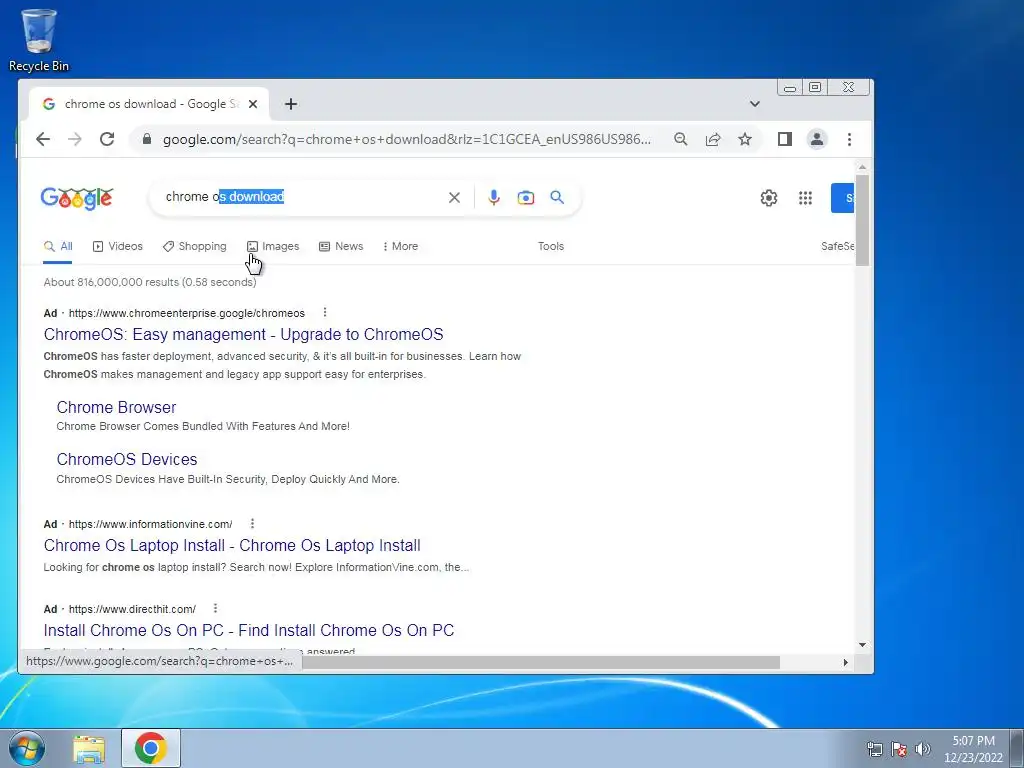This screenshot has width=1024, height=768.
Task: Click the vertical scrollbar thumb
Action: [862, 220]
